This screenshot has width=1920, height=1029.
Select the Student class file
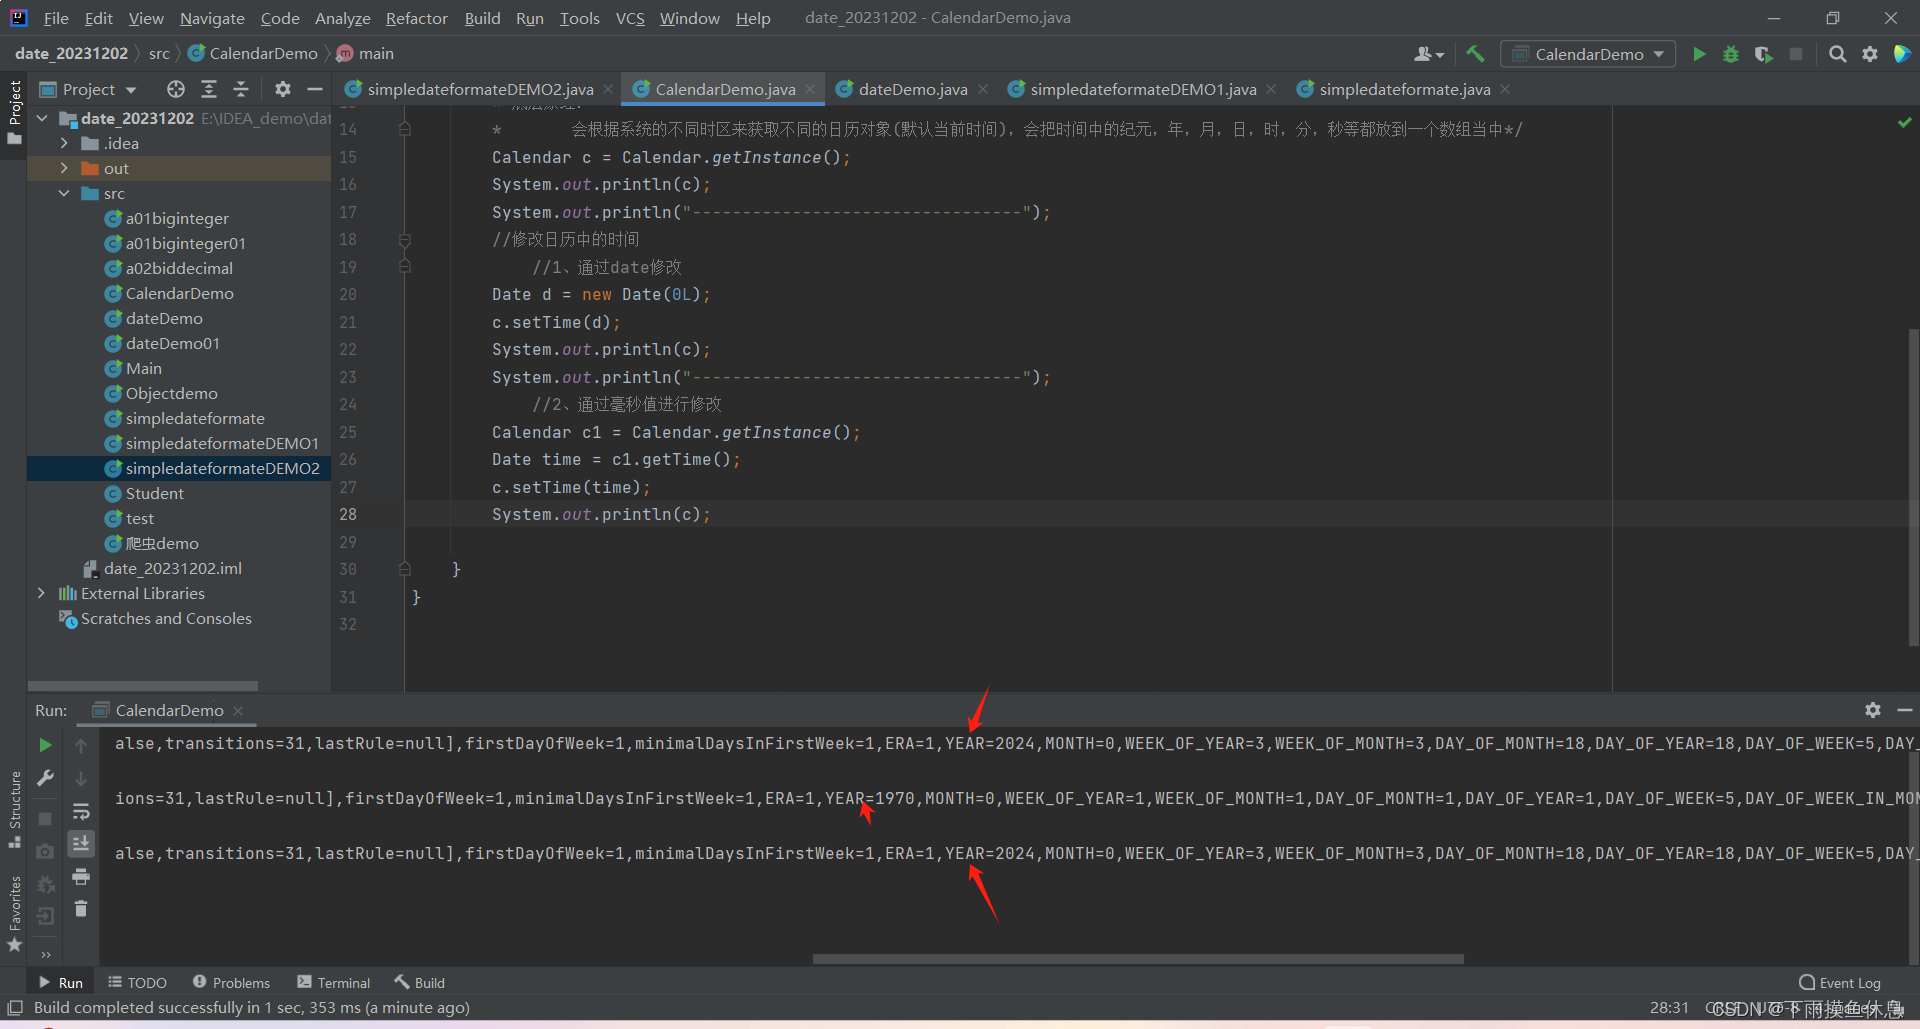point(155,493)
